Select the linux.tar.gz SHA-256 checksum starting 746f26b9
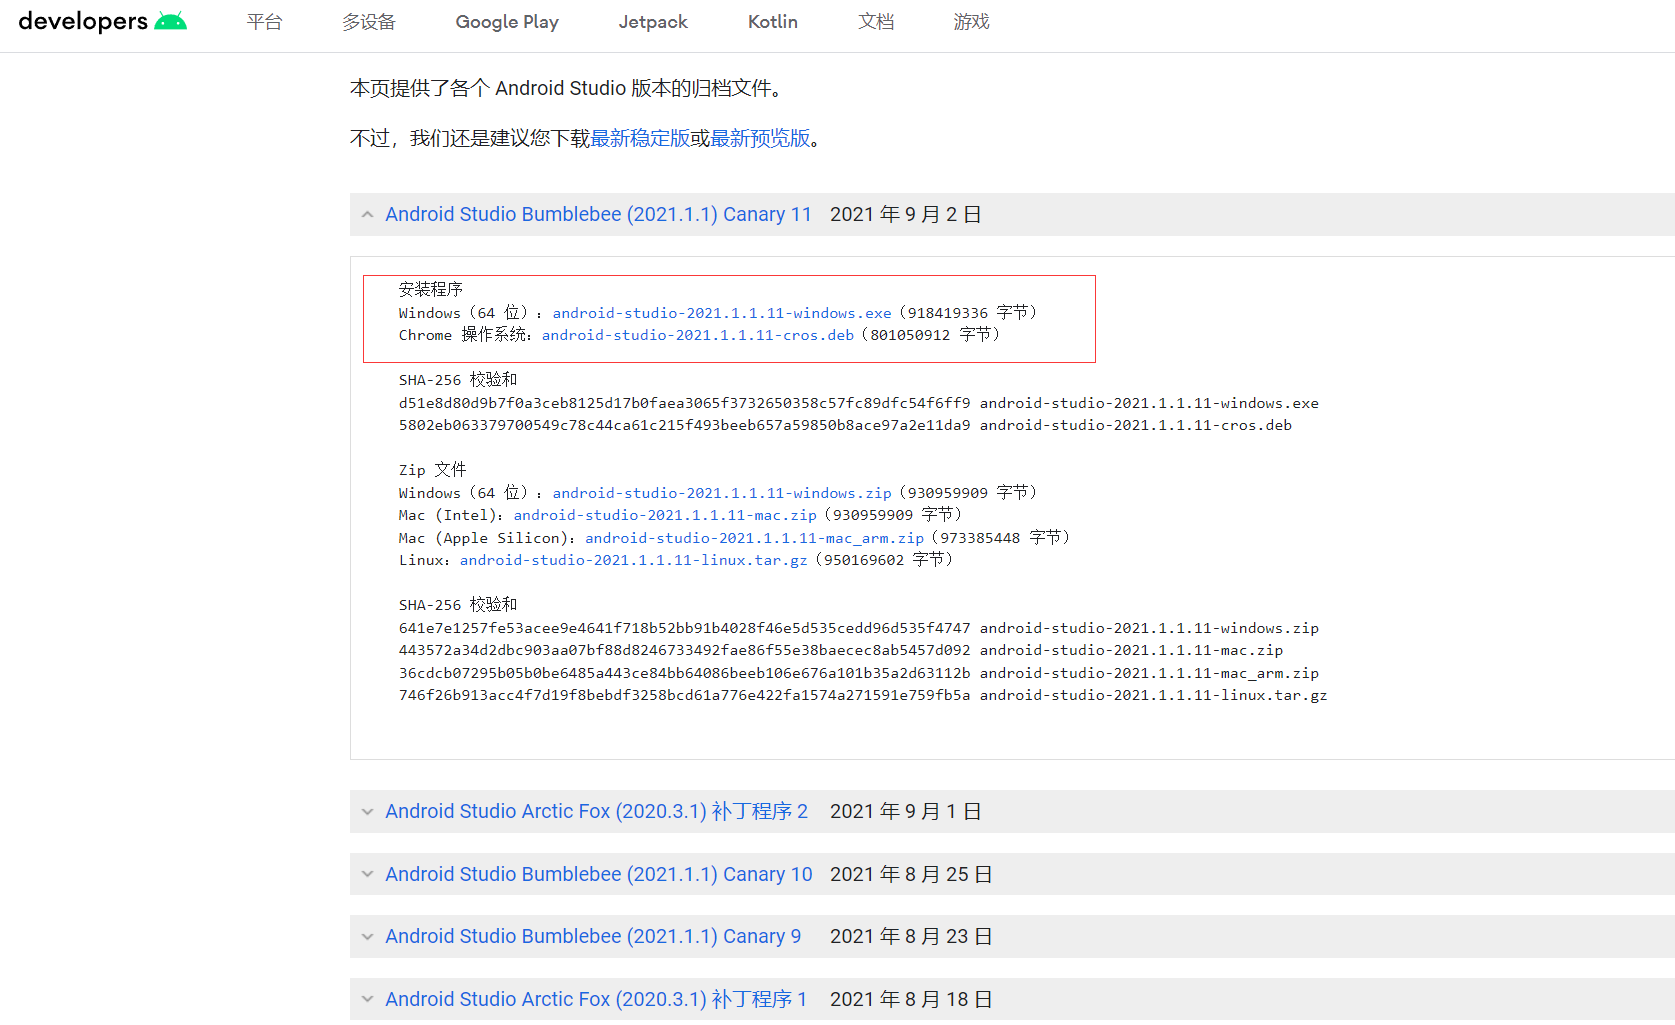This screenshot has width=1675, height=1025. click(x=684, y=695)
